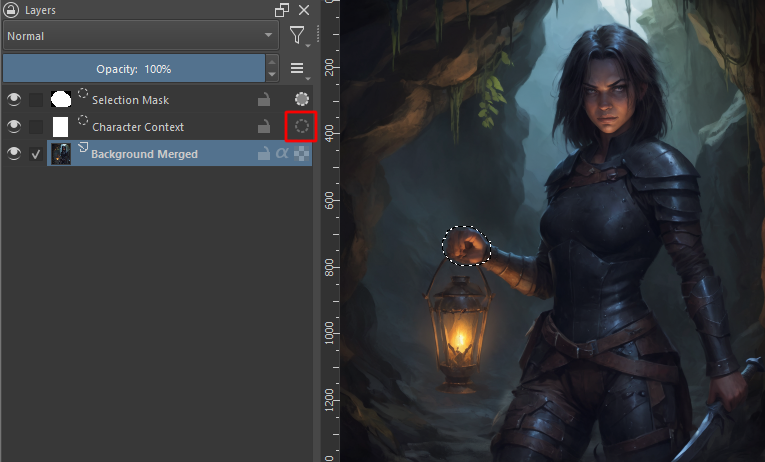Click the Opacity 100% slider bar
Viewport: 765px width, 462px height.
(x=133, y=69)
